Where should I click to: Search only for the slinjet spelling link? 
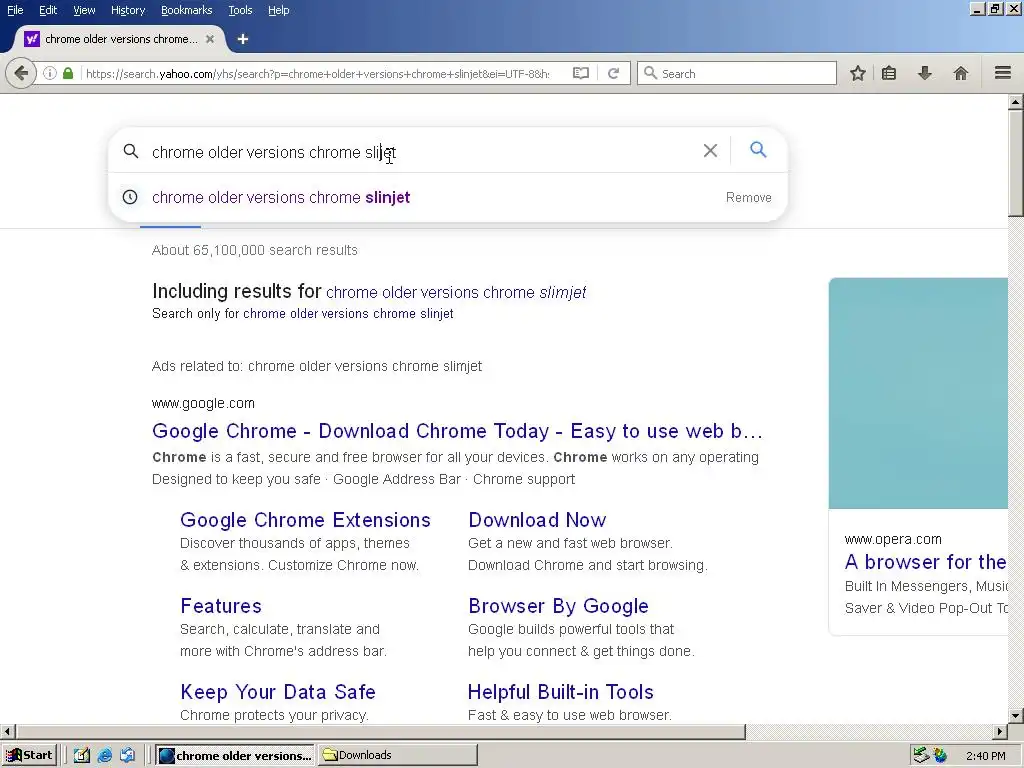348,313
